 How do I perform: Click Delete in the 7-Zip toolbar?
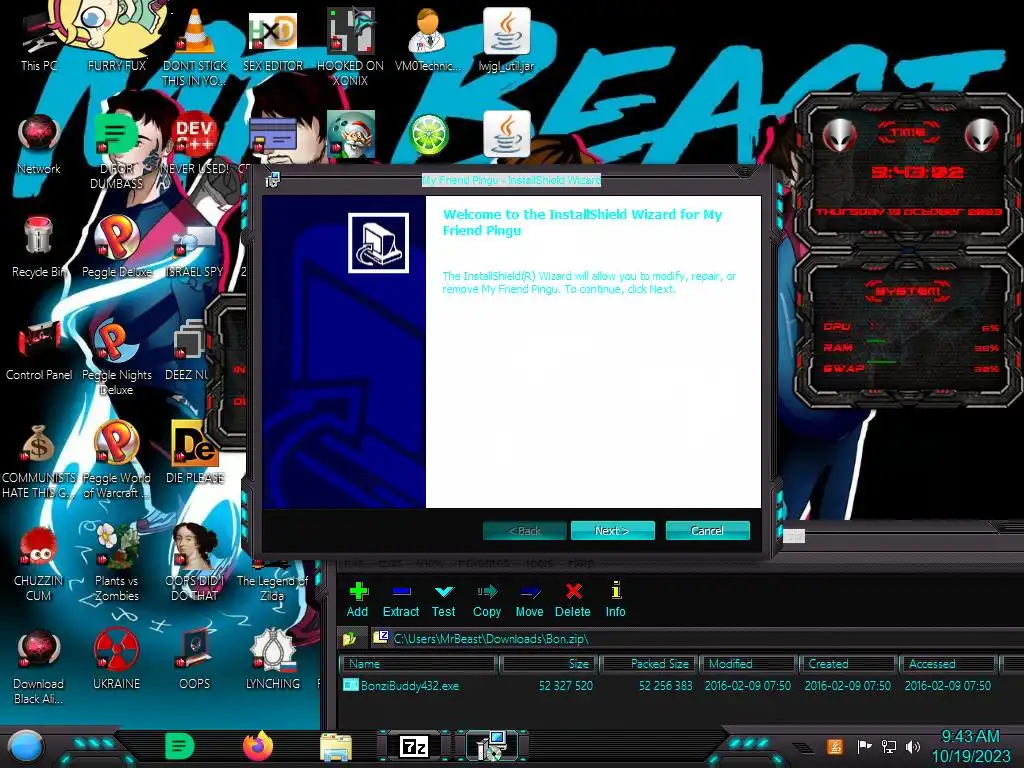(573, 600)
